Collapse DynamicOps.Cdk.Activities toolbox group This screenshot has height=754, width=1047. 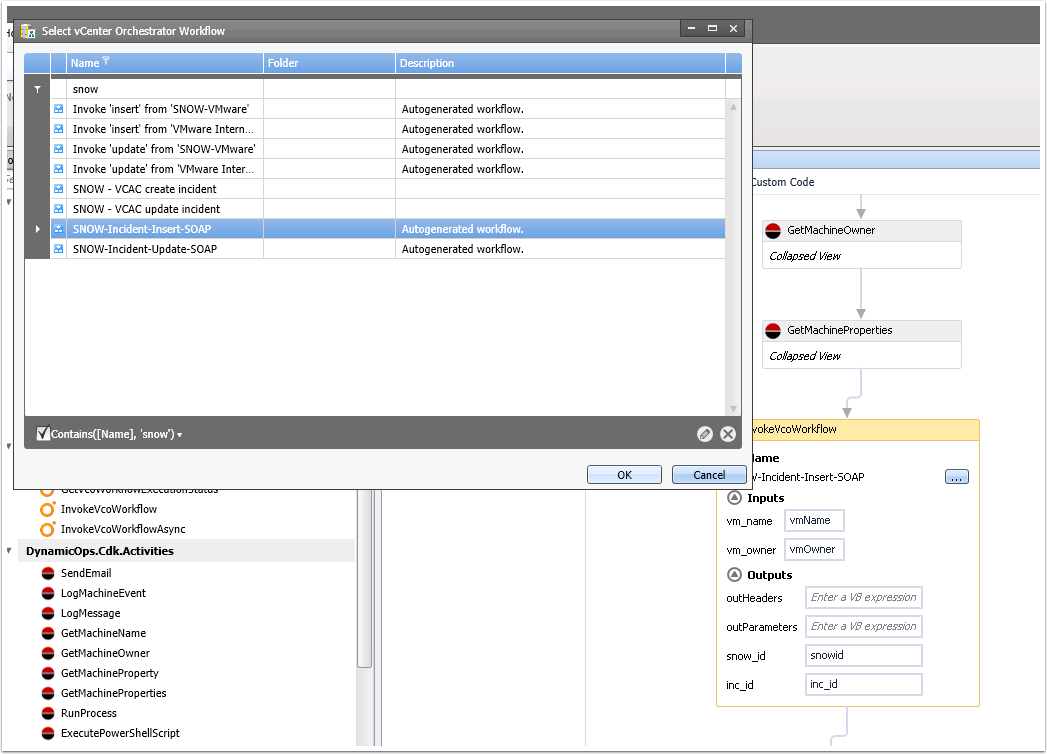[9, 551]
